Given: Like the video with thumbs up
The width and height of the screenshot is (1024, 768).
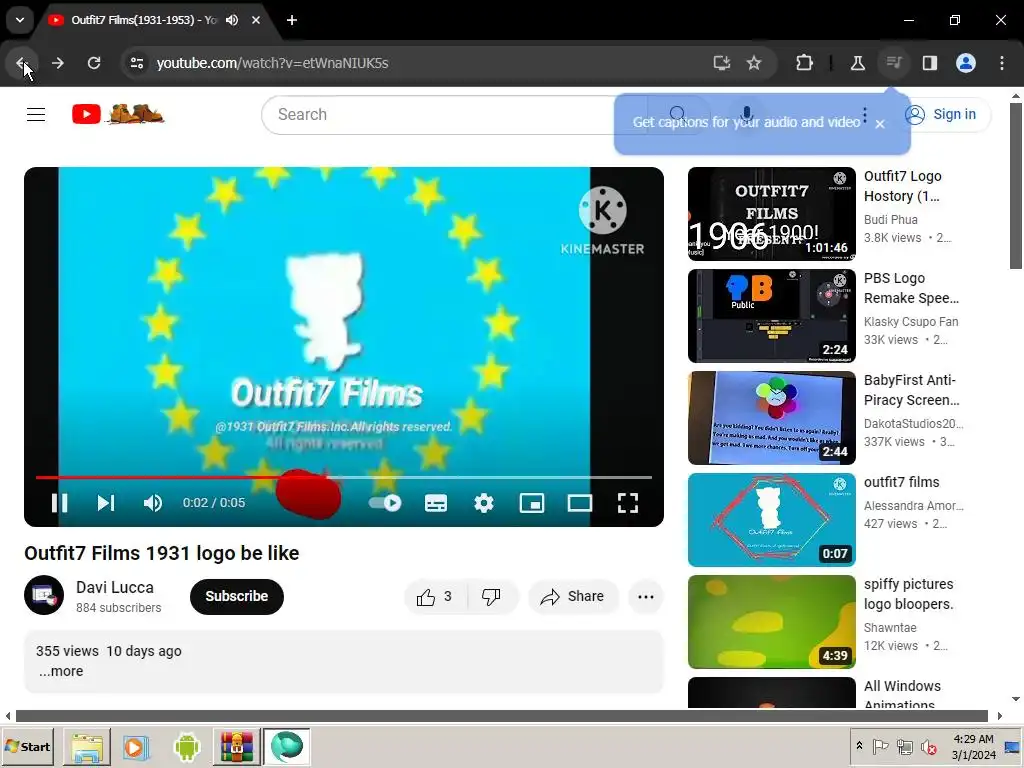Looking at the screenshot, I should coord(436,596).
